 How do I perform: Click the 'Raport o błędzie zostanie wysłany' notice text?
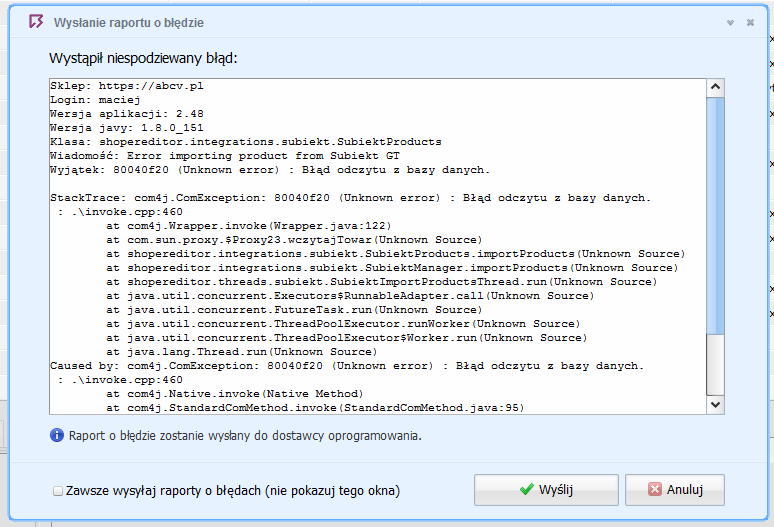(245, 436)
